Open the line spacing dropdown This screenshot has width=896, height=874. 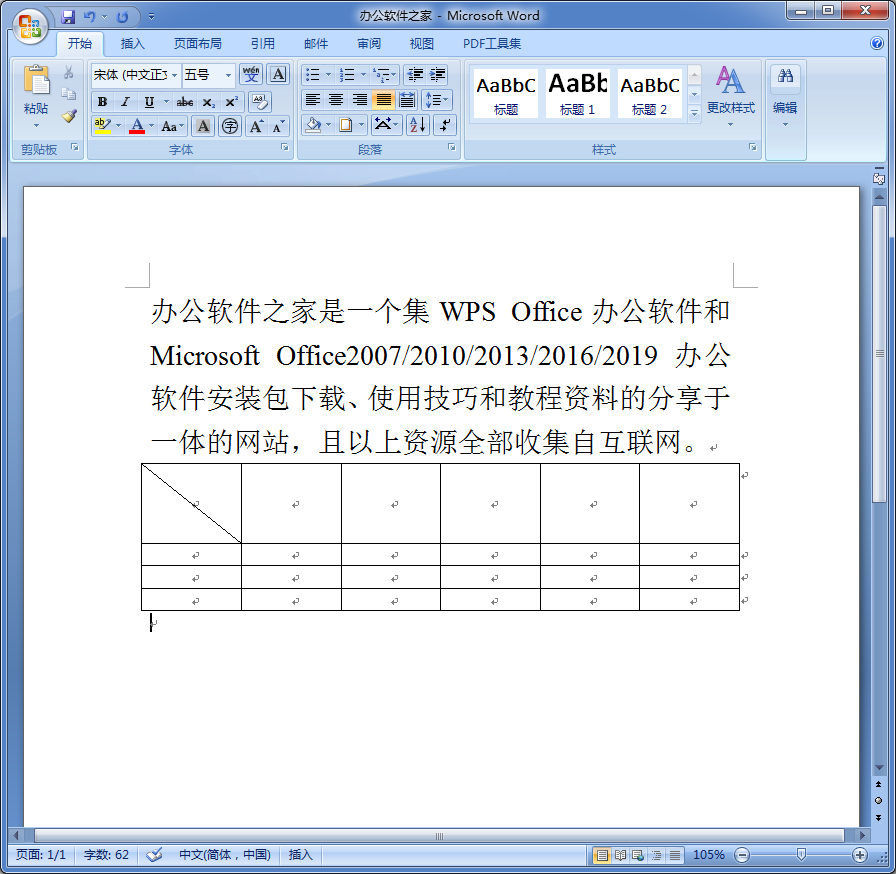click(x=437, y=100)
